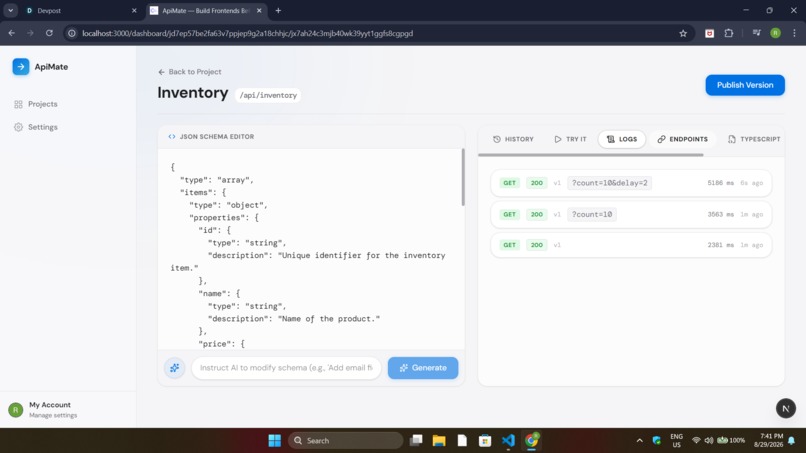Open Task View on the taskbar
Screen dimensions: 806x453
pyautogui.click(x=416, y=441)
